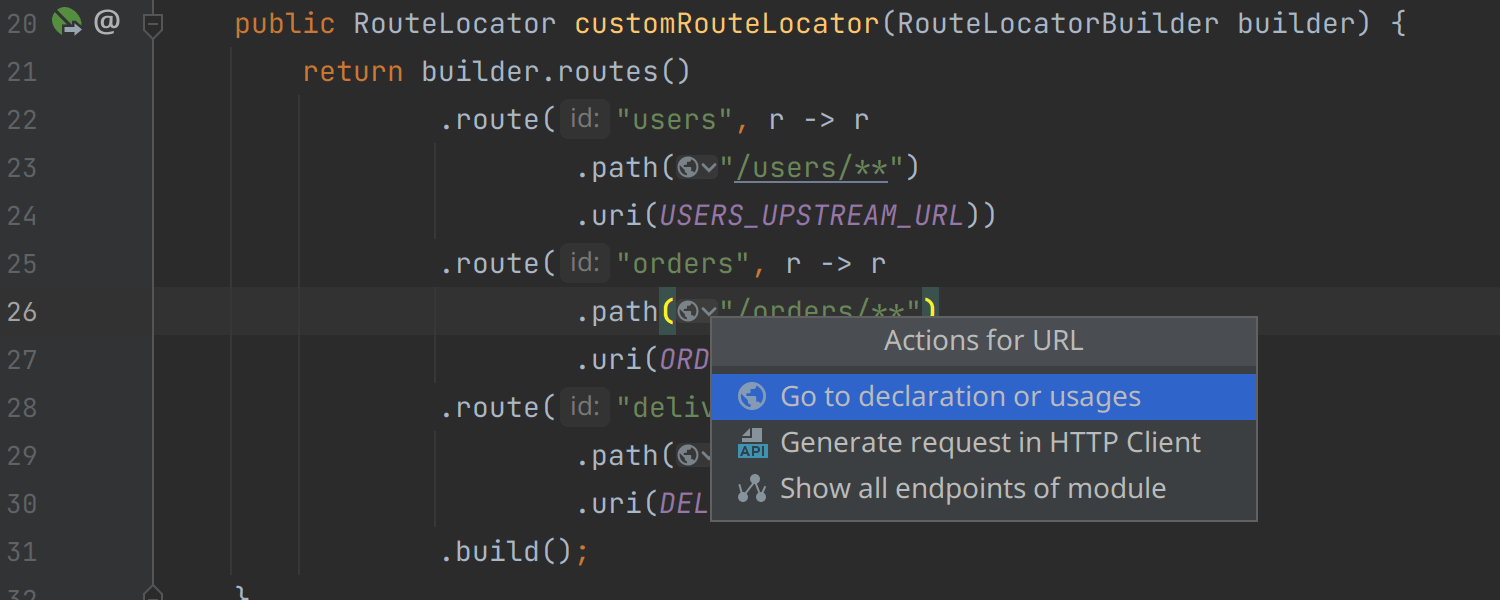Click the USERS_UPSTREAM_URL constant reference
Image resolution: width=1500 pixels, height=600 pixels.
coord(811,216)
